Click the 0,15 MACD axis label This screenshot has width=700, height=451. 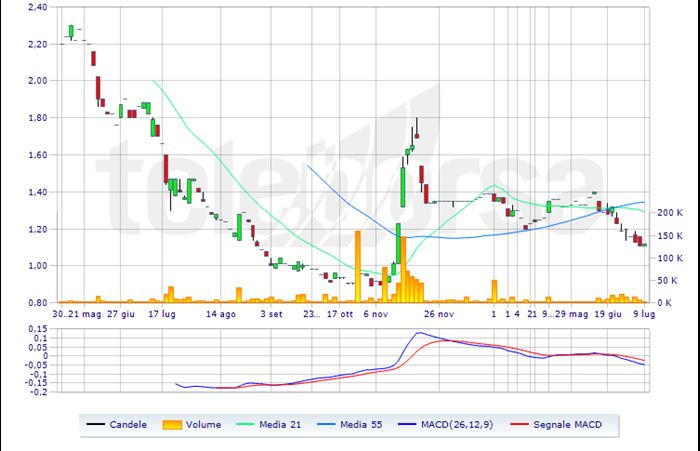38,329
